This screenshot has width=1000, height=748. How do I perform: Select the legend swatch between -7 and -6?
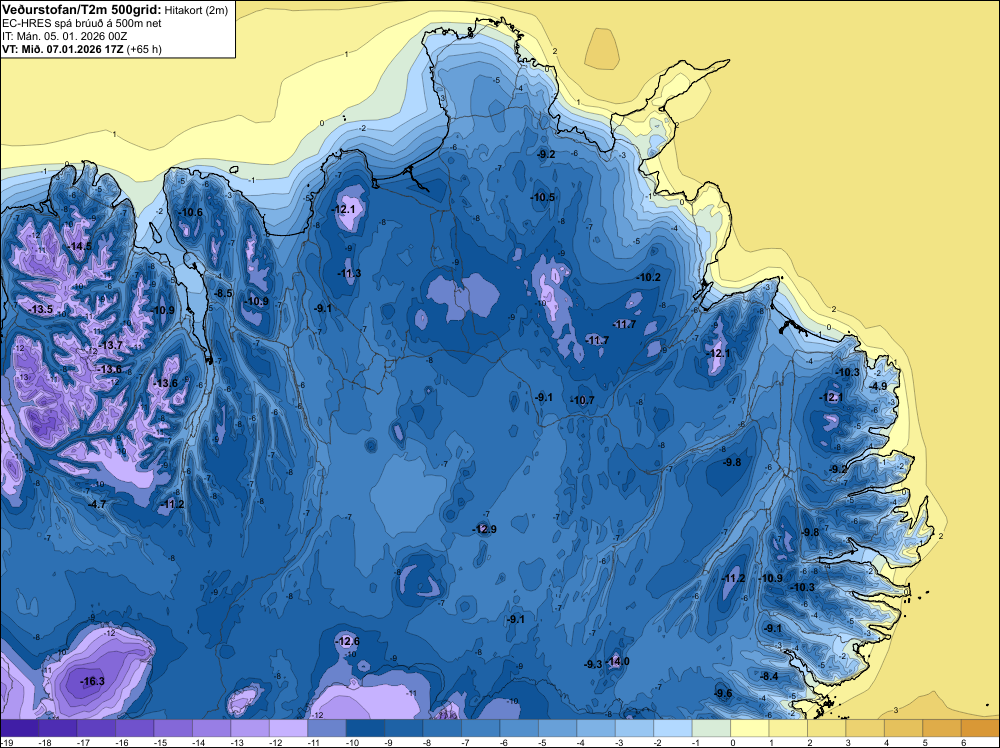point(481,728)
